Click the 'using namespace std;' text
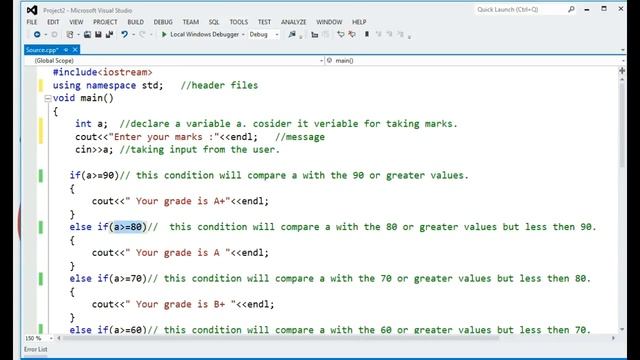The height and width of the screenshot is (360, 640). click(108, 85)
